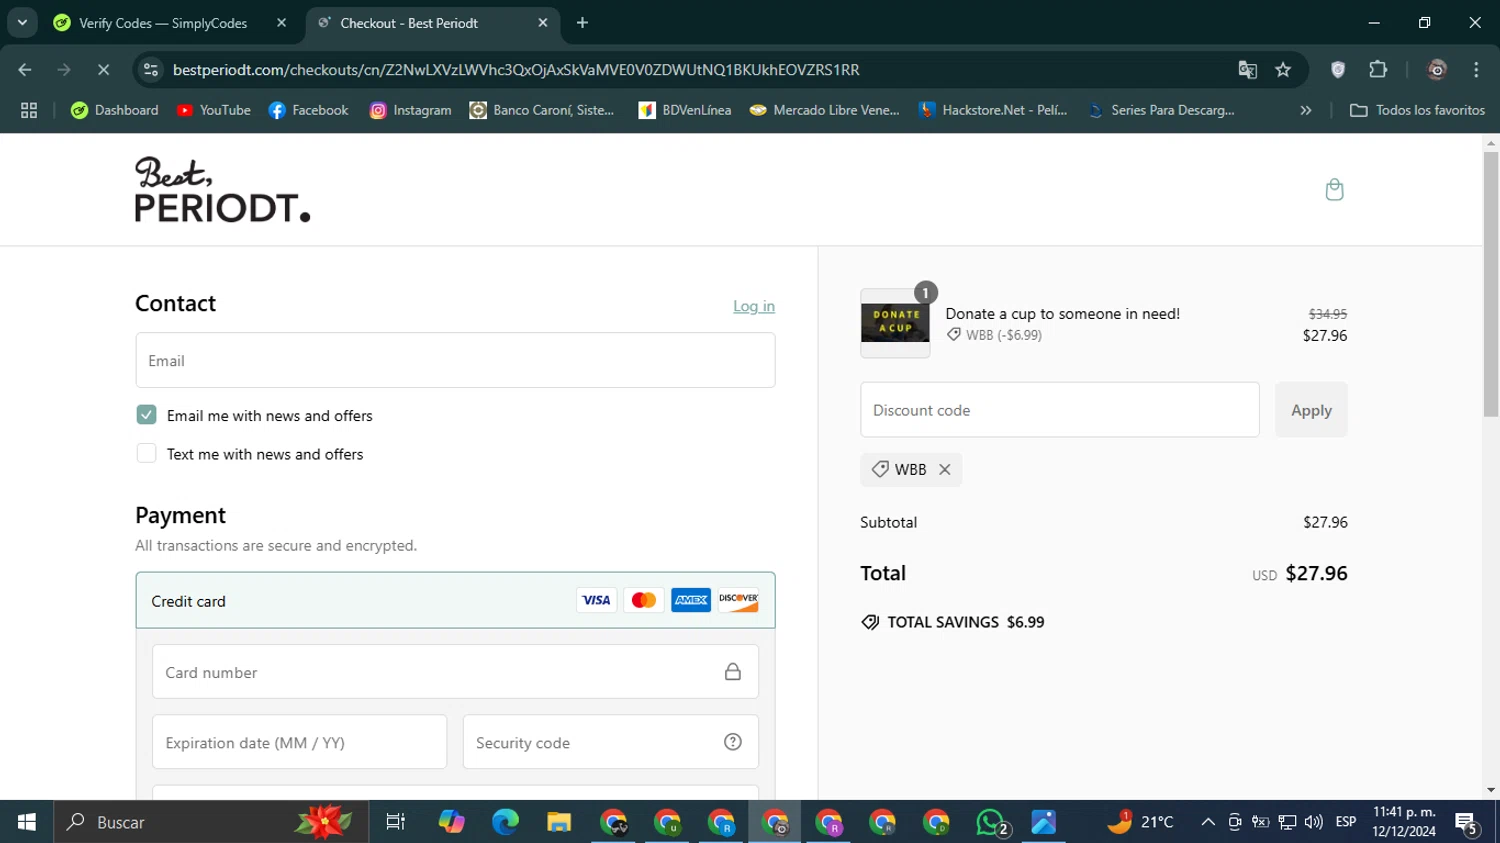The image size is (1500, 843).
Task: Click the Security code field
Action: 610,742
